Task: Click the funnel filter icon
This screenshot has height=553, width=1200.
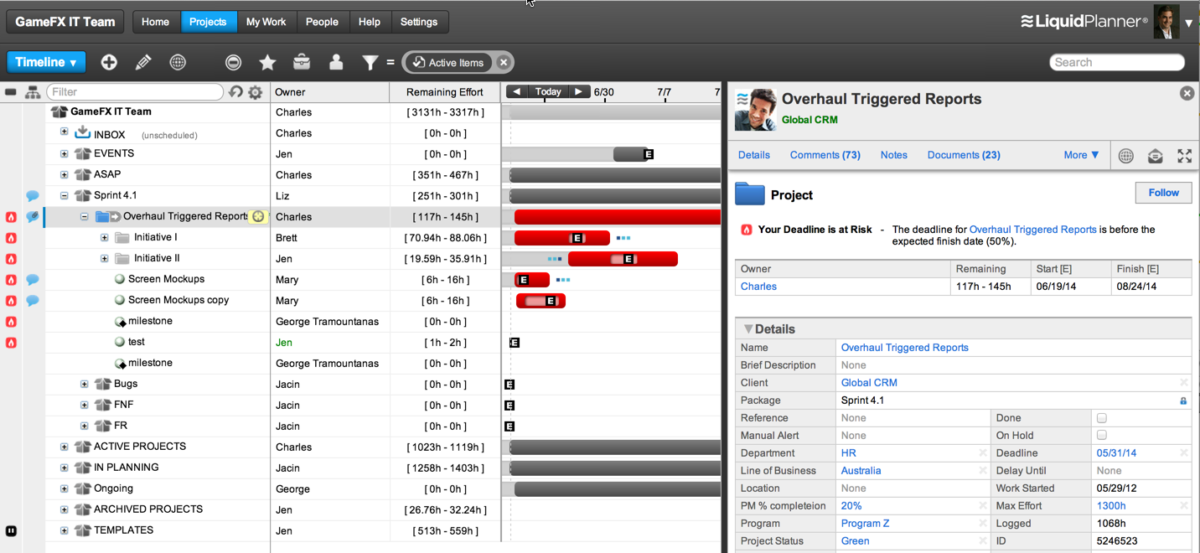Action: [370, 63]
